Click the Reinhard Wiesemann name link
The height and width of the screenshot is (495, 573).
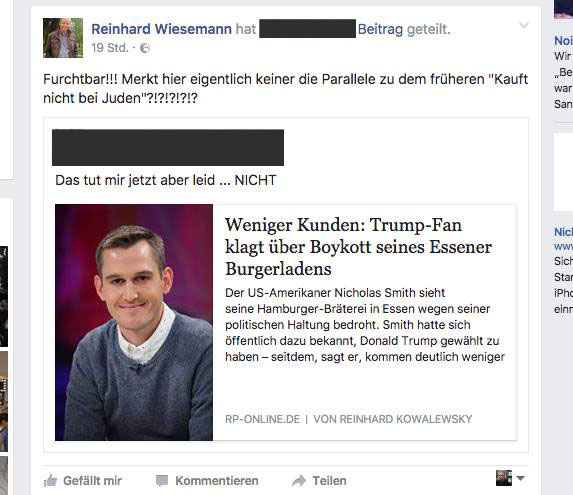tap(161, 29)
